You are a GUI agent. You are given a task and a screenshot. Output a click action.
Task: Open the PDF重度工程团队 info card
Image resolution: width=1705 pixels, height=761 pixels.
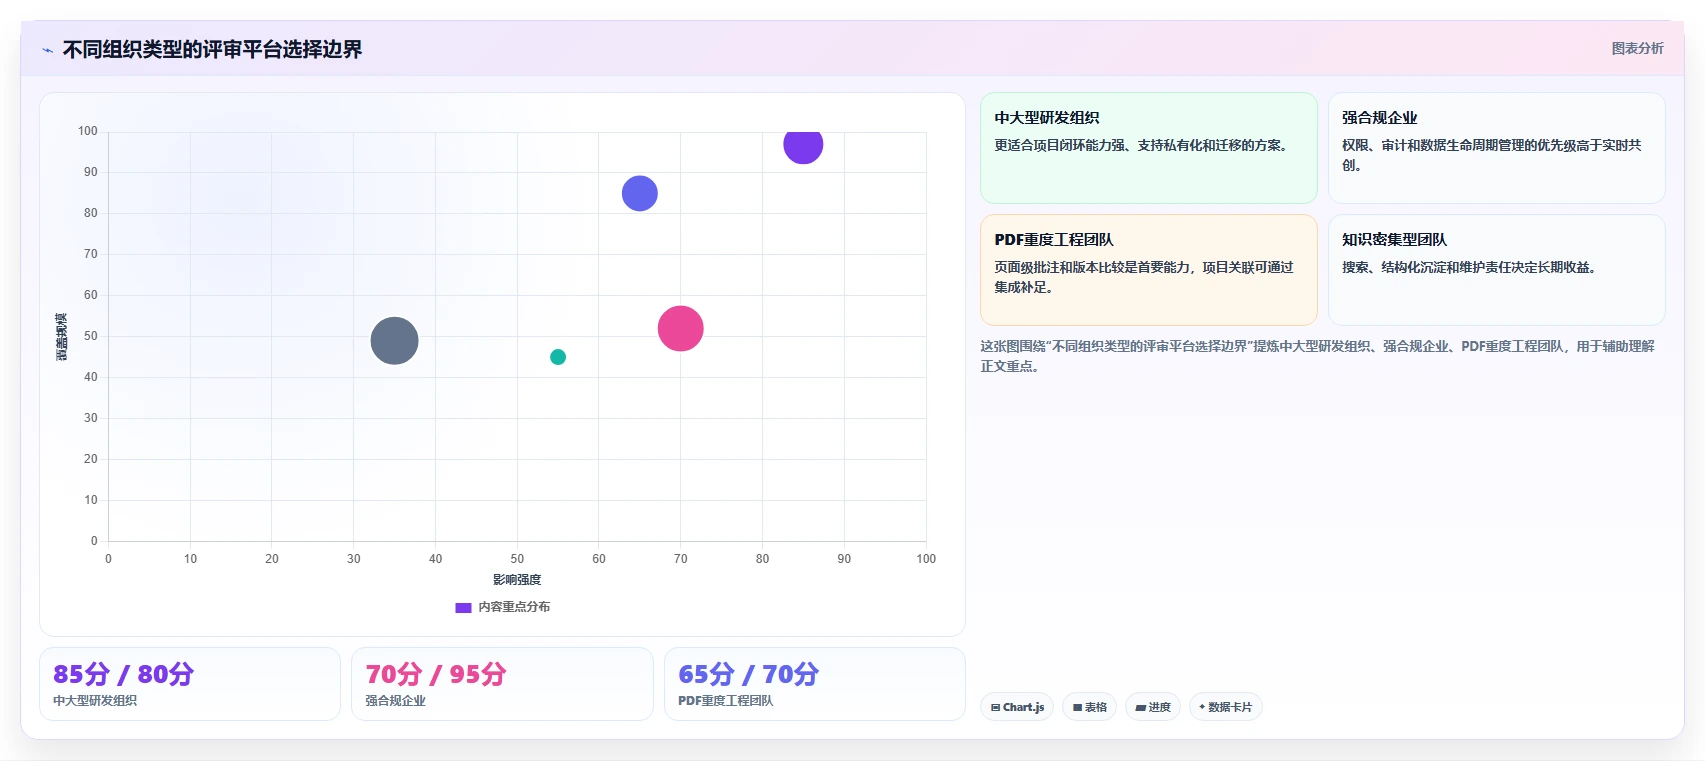pyautogui.click(x=1149, y=270)
